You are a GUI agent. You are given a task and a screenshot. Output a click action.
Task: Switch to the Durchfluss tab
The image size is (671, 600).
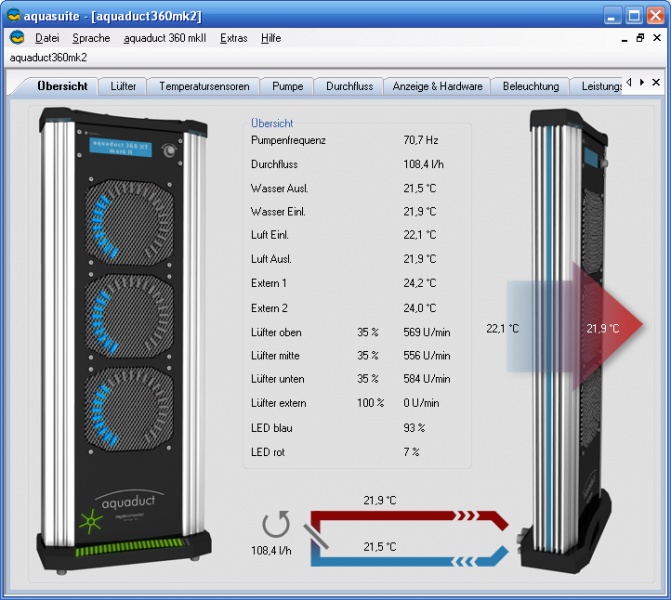349,86
